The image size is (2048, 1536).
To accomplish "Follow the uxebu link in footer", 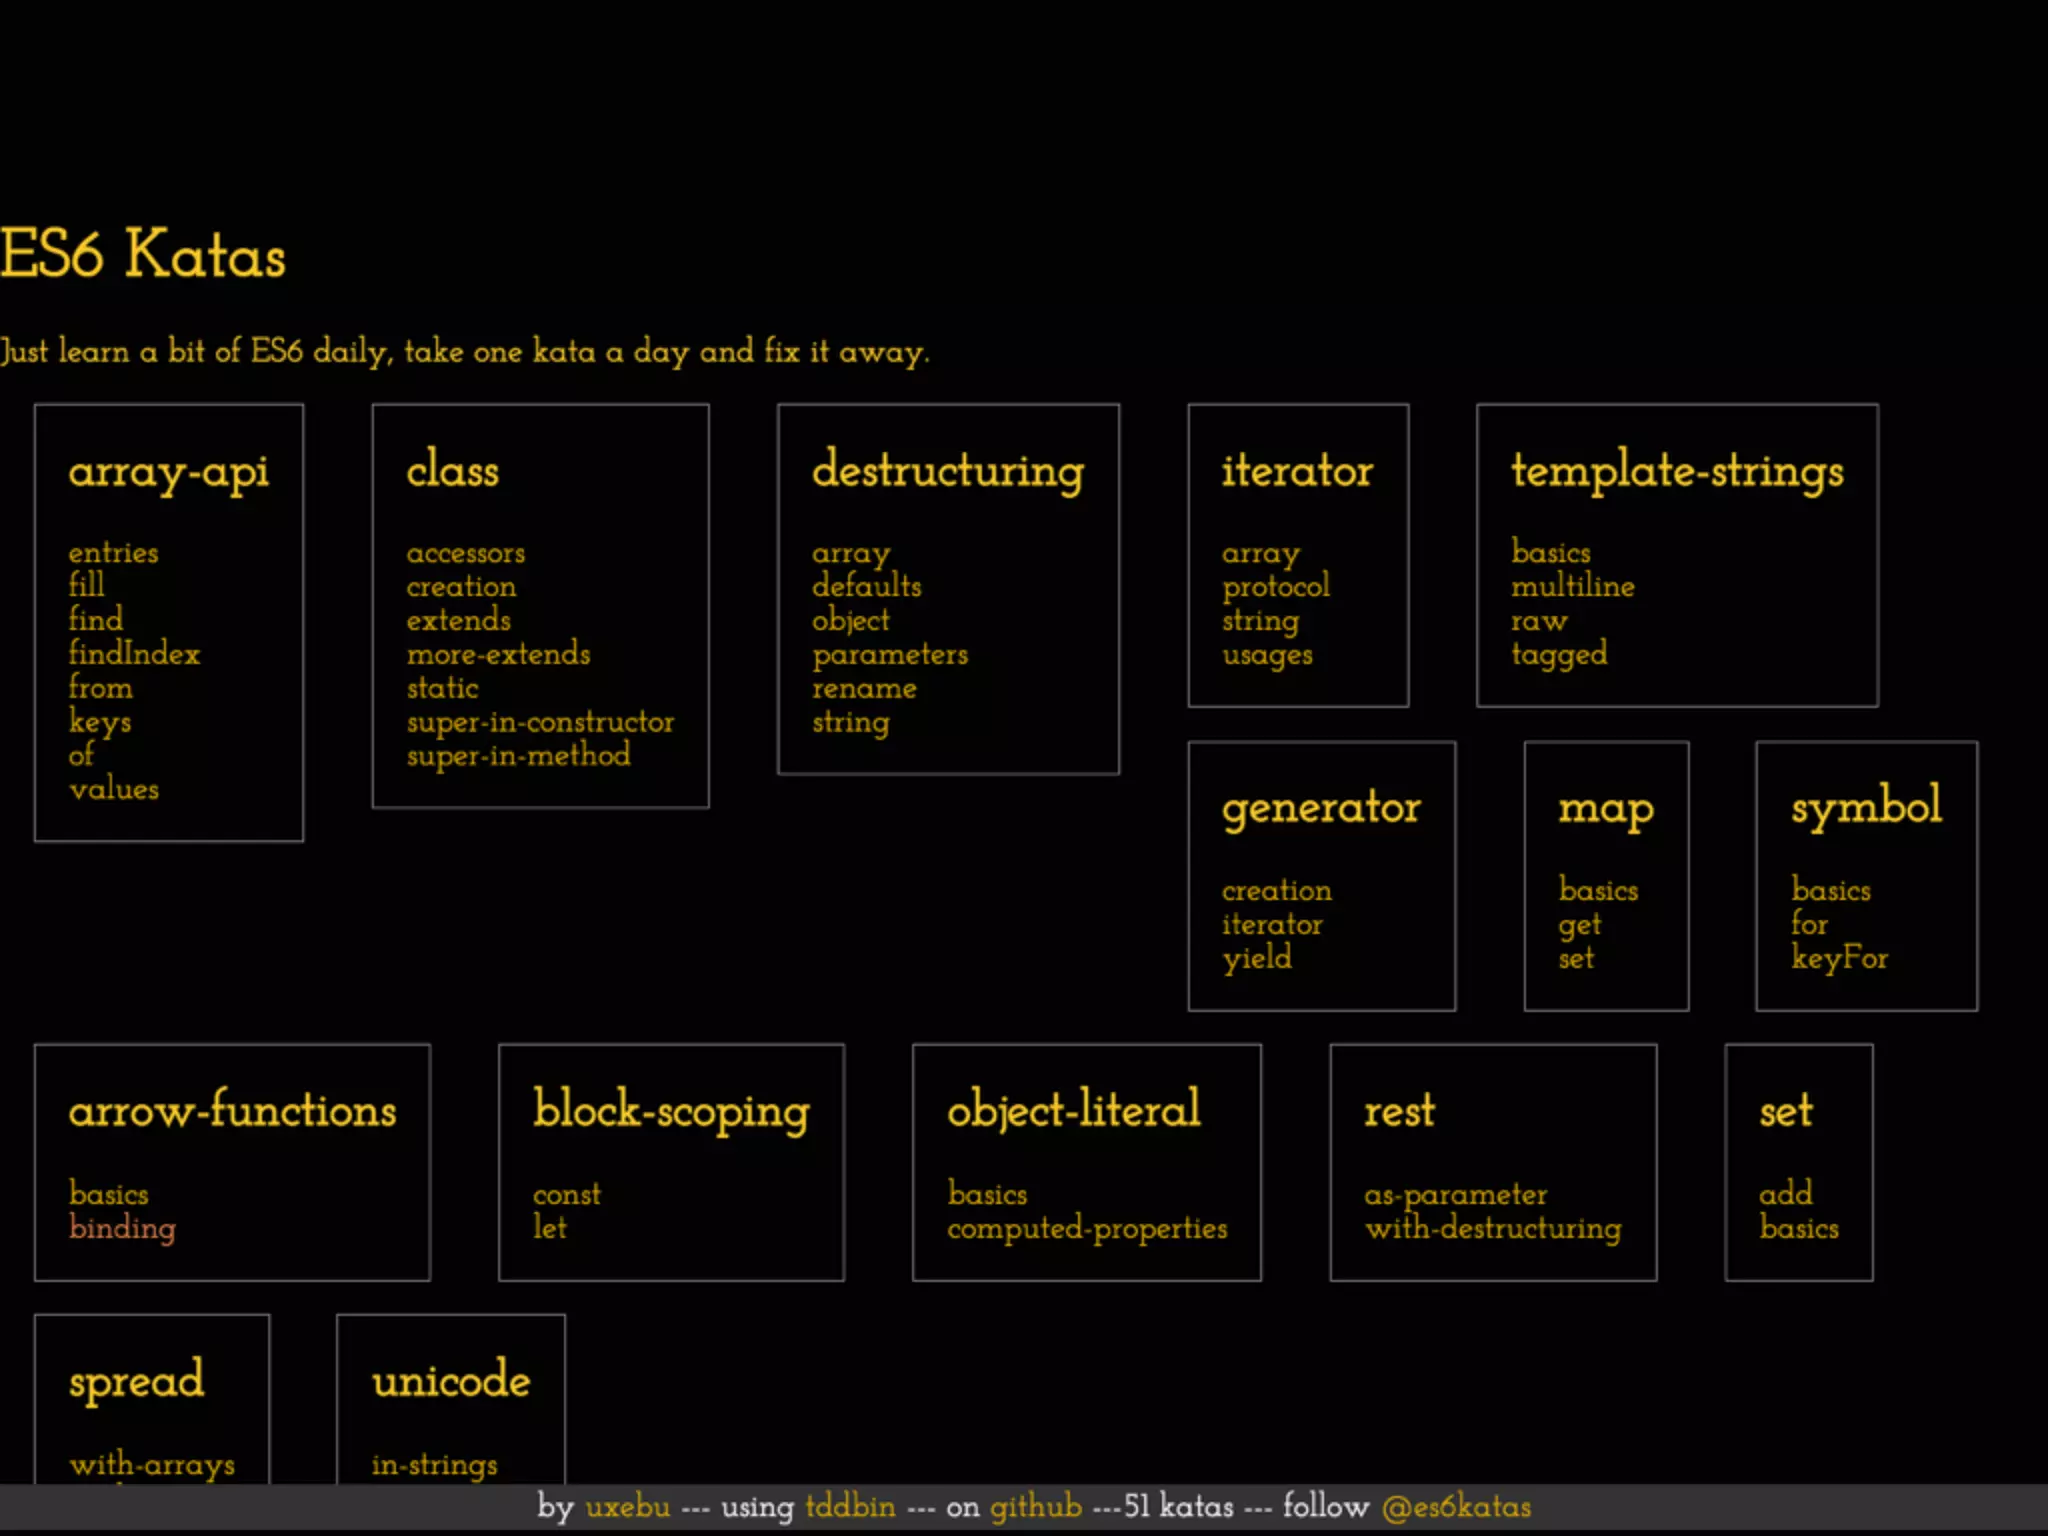I will pyautogui.click(x=627, y=1507).
